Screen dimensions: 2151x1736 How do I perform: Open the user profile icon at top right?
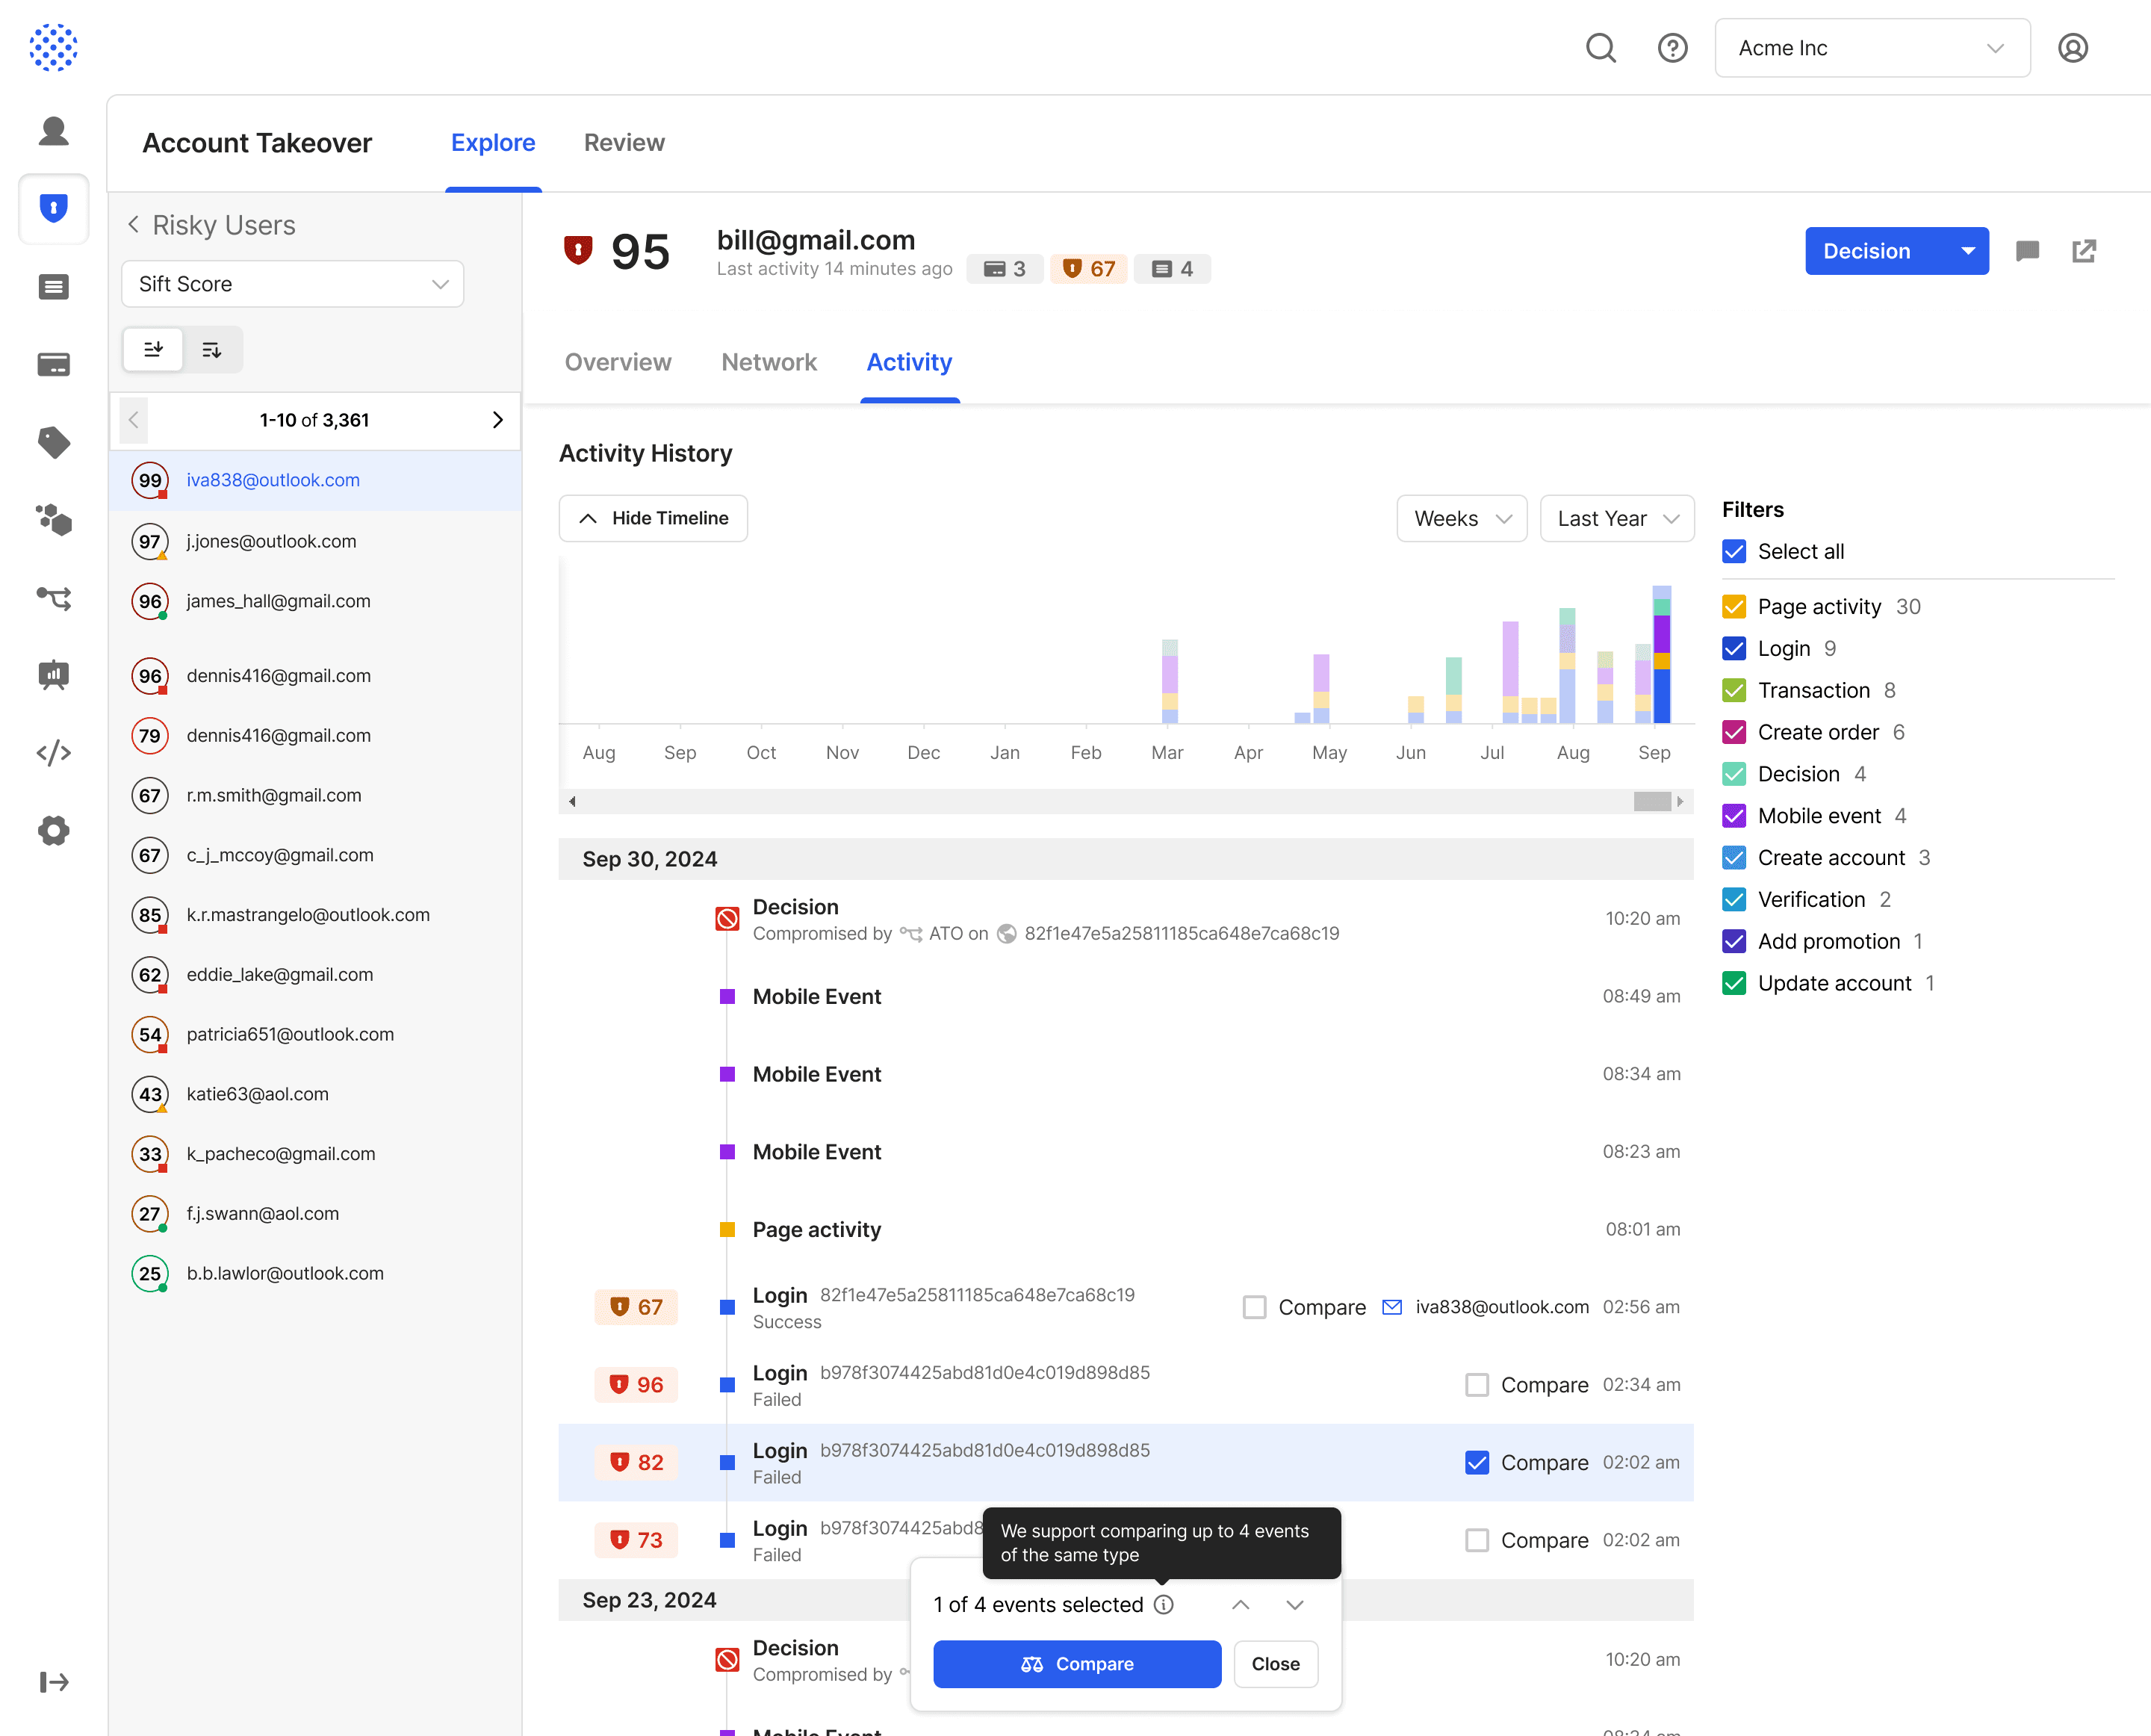[x=2072, y=48]
